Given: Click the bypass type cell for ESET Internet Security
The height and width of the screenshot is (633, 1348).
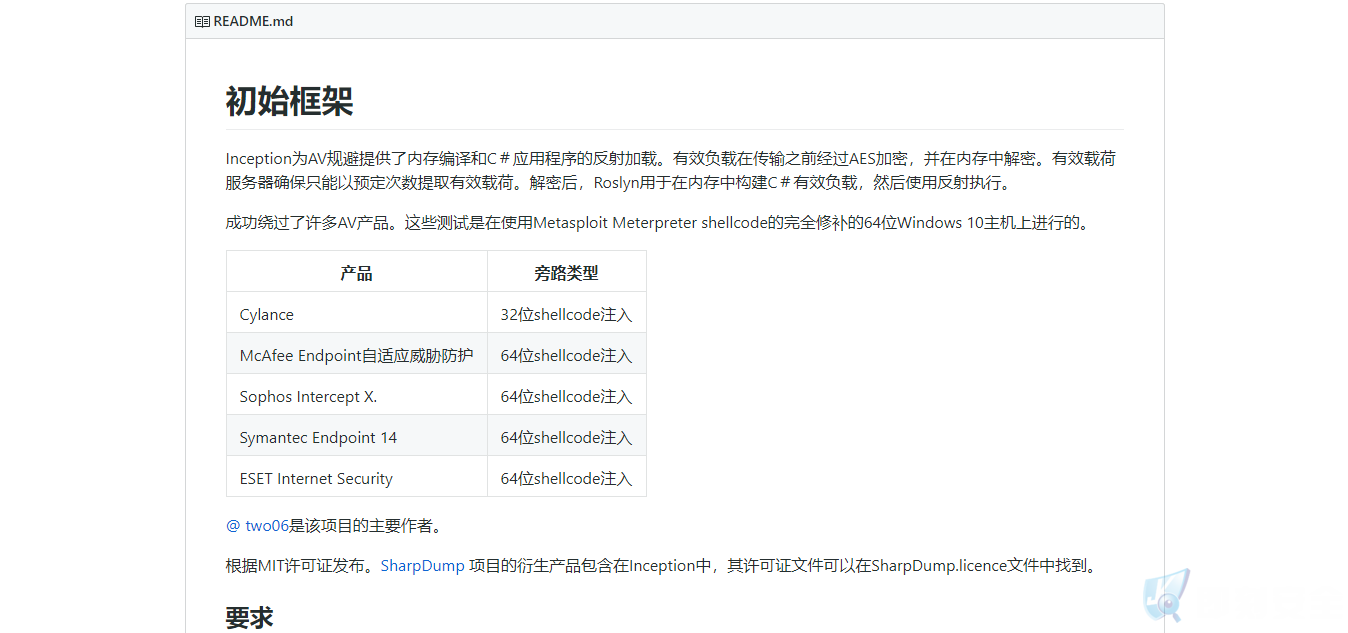Looking at the screenshot, I should pyautogui.click(x=567, y=477).
